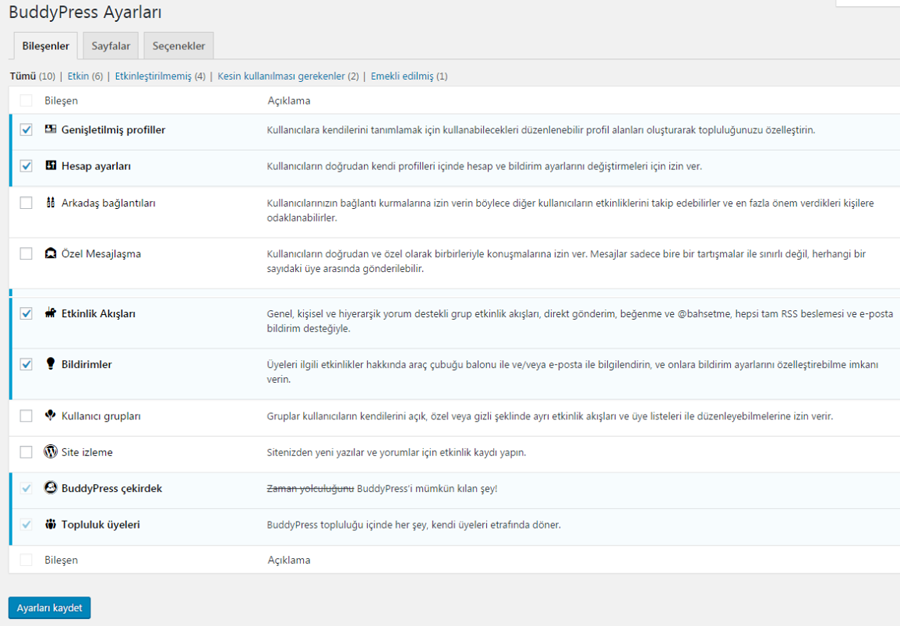The image size is (900, 626).
Task: Click the Ayarları kaydet button
Action: pyautogui.click(x=49, y=608)
